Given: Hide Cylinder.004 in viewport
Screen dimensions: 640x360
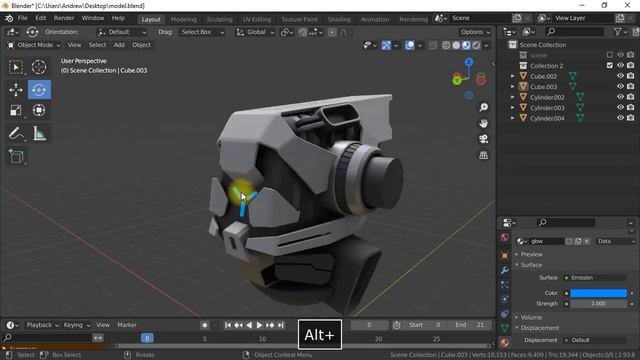Looking at the screenshot, I should coord(620,118).
